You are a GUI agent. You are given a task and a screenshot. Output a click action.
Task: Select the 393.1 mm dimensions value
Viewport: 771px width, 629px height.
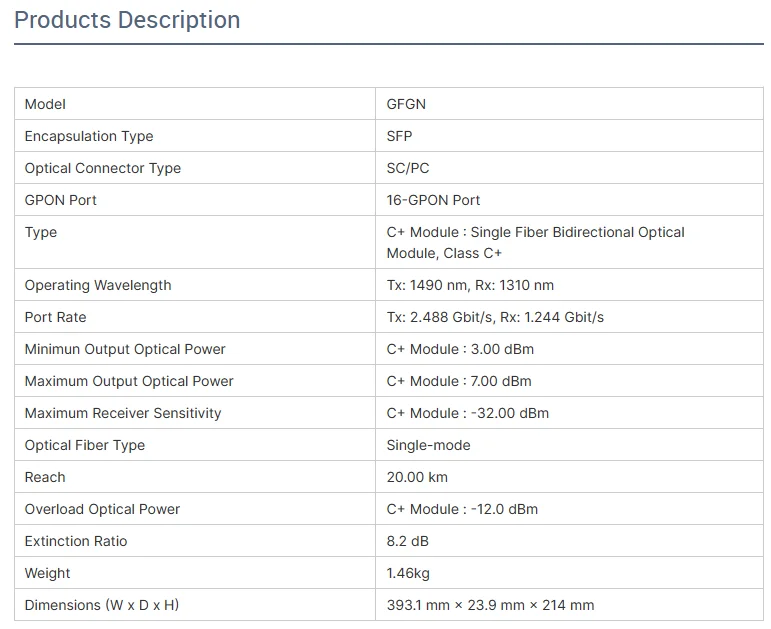[490, 605]
